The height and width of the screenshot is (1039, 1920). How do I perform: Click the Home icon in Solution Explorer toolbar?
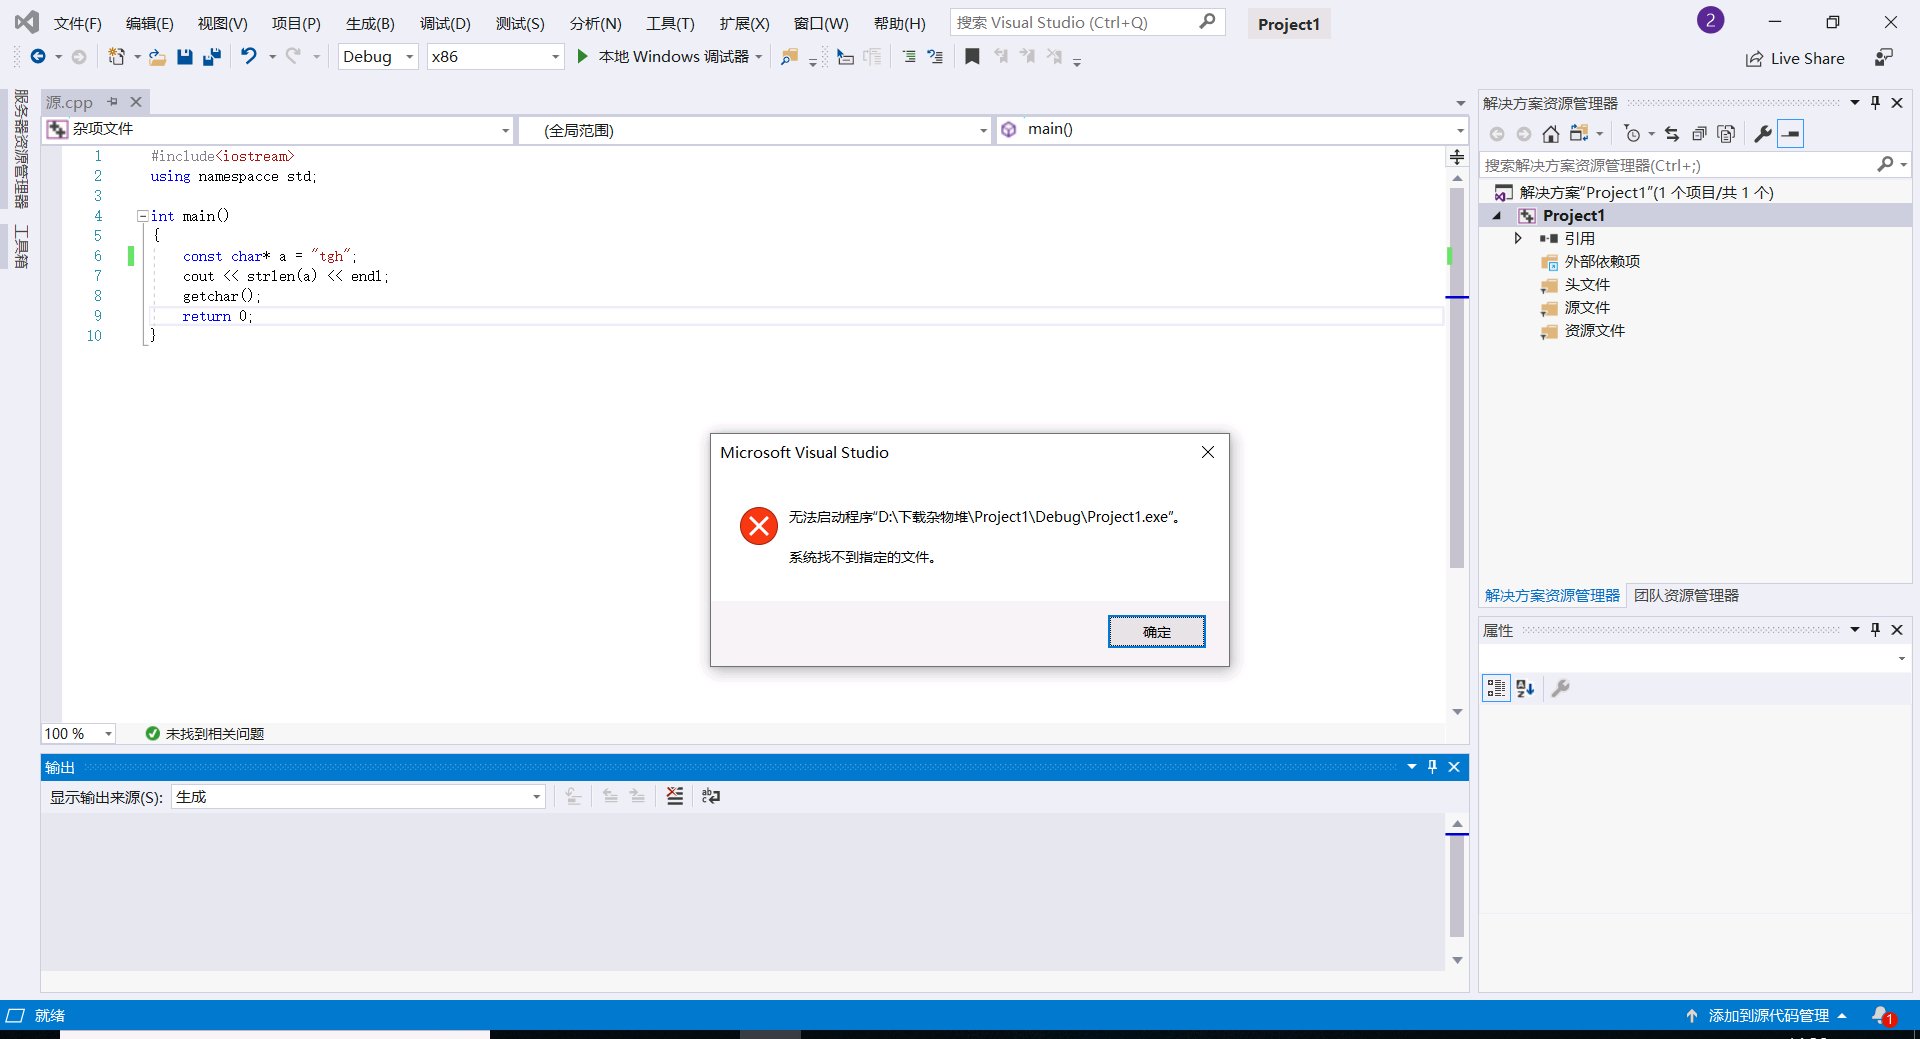1551,134
